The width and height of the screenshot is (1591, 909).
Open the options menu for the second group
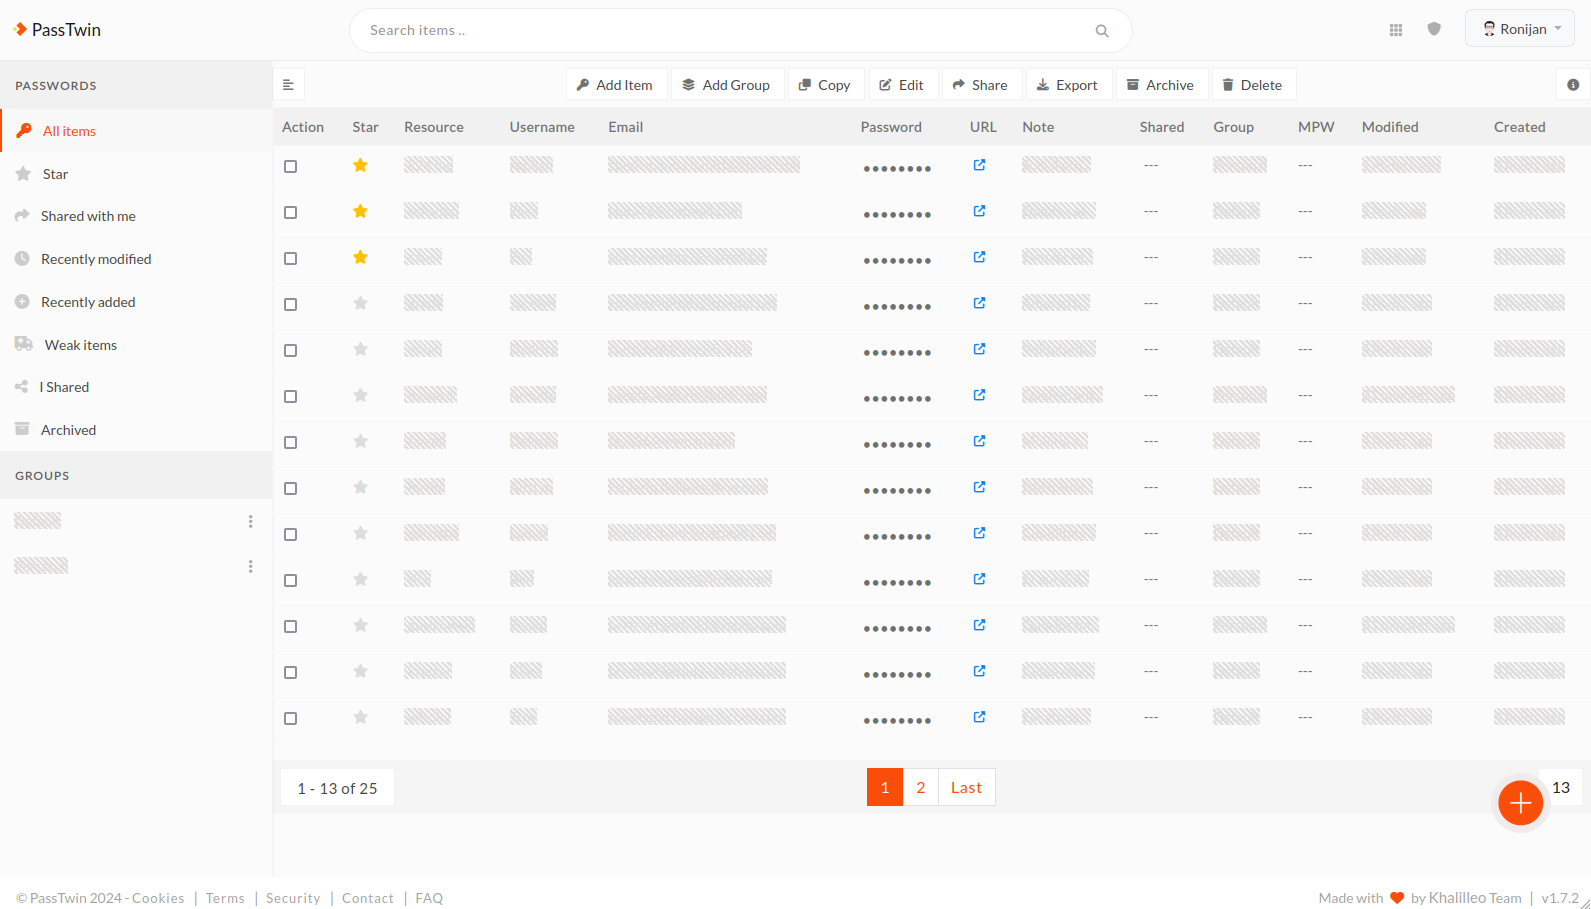point(250,566)
